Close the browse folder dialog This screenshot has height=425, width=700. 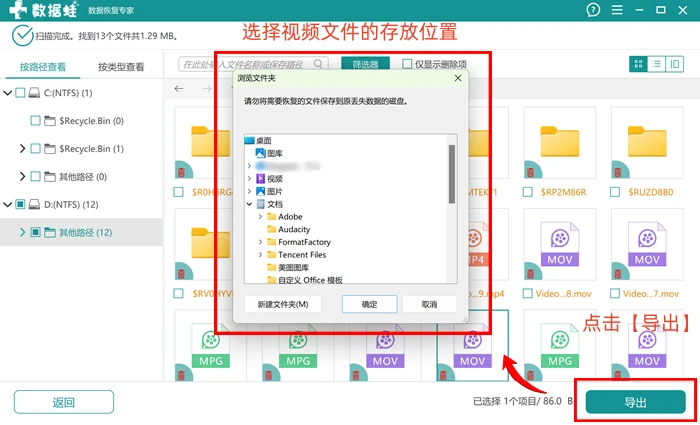[458, 78]
